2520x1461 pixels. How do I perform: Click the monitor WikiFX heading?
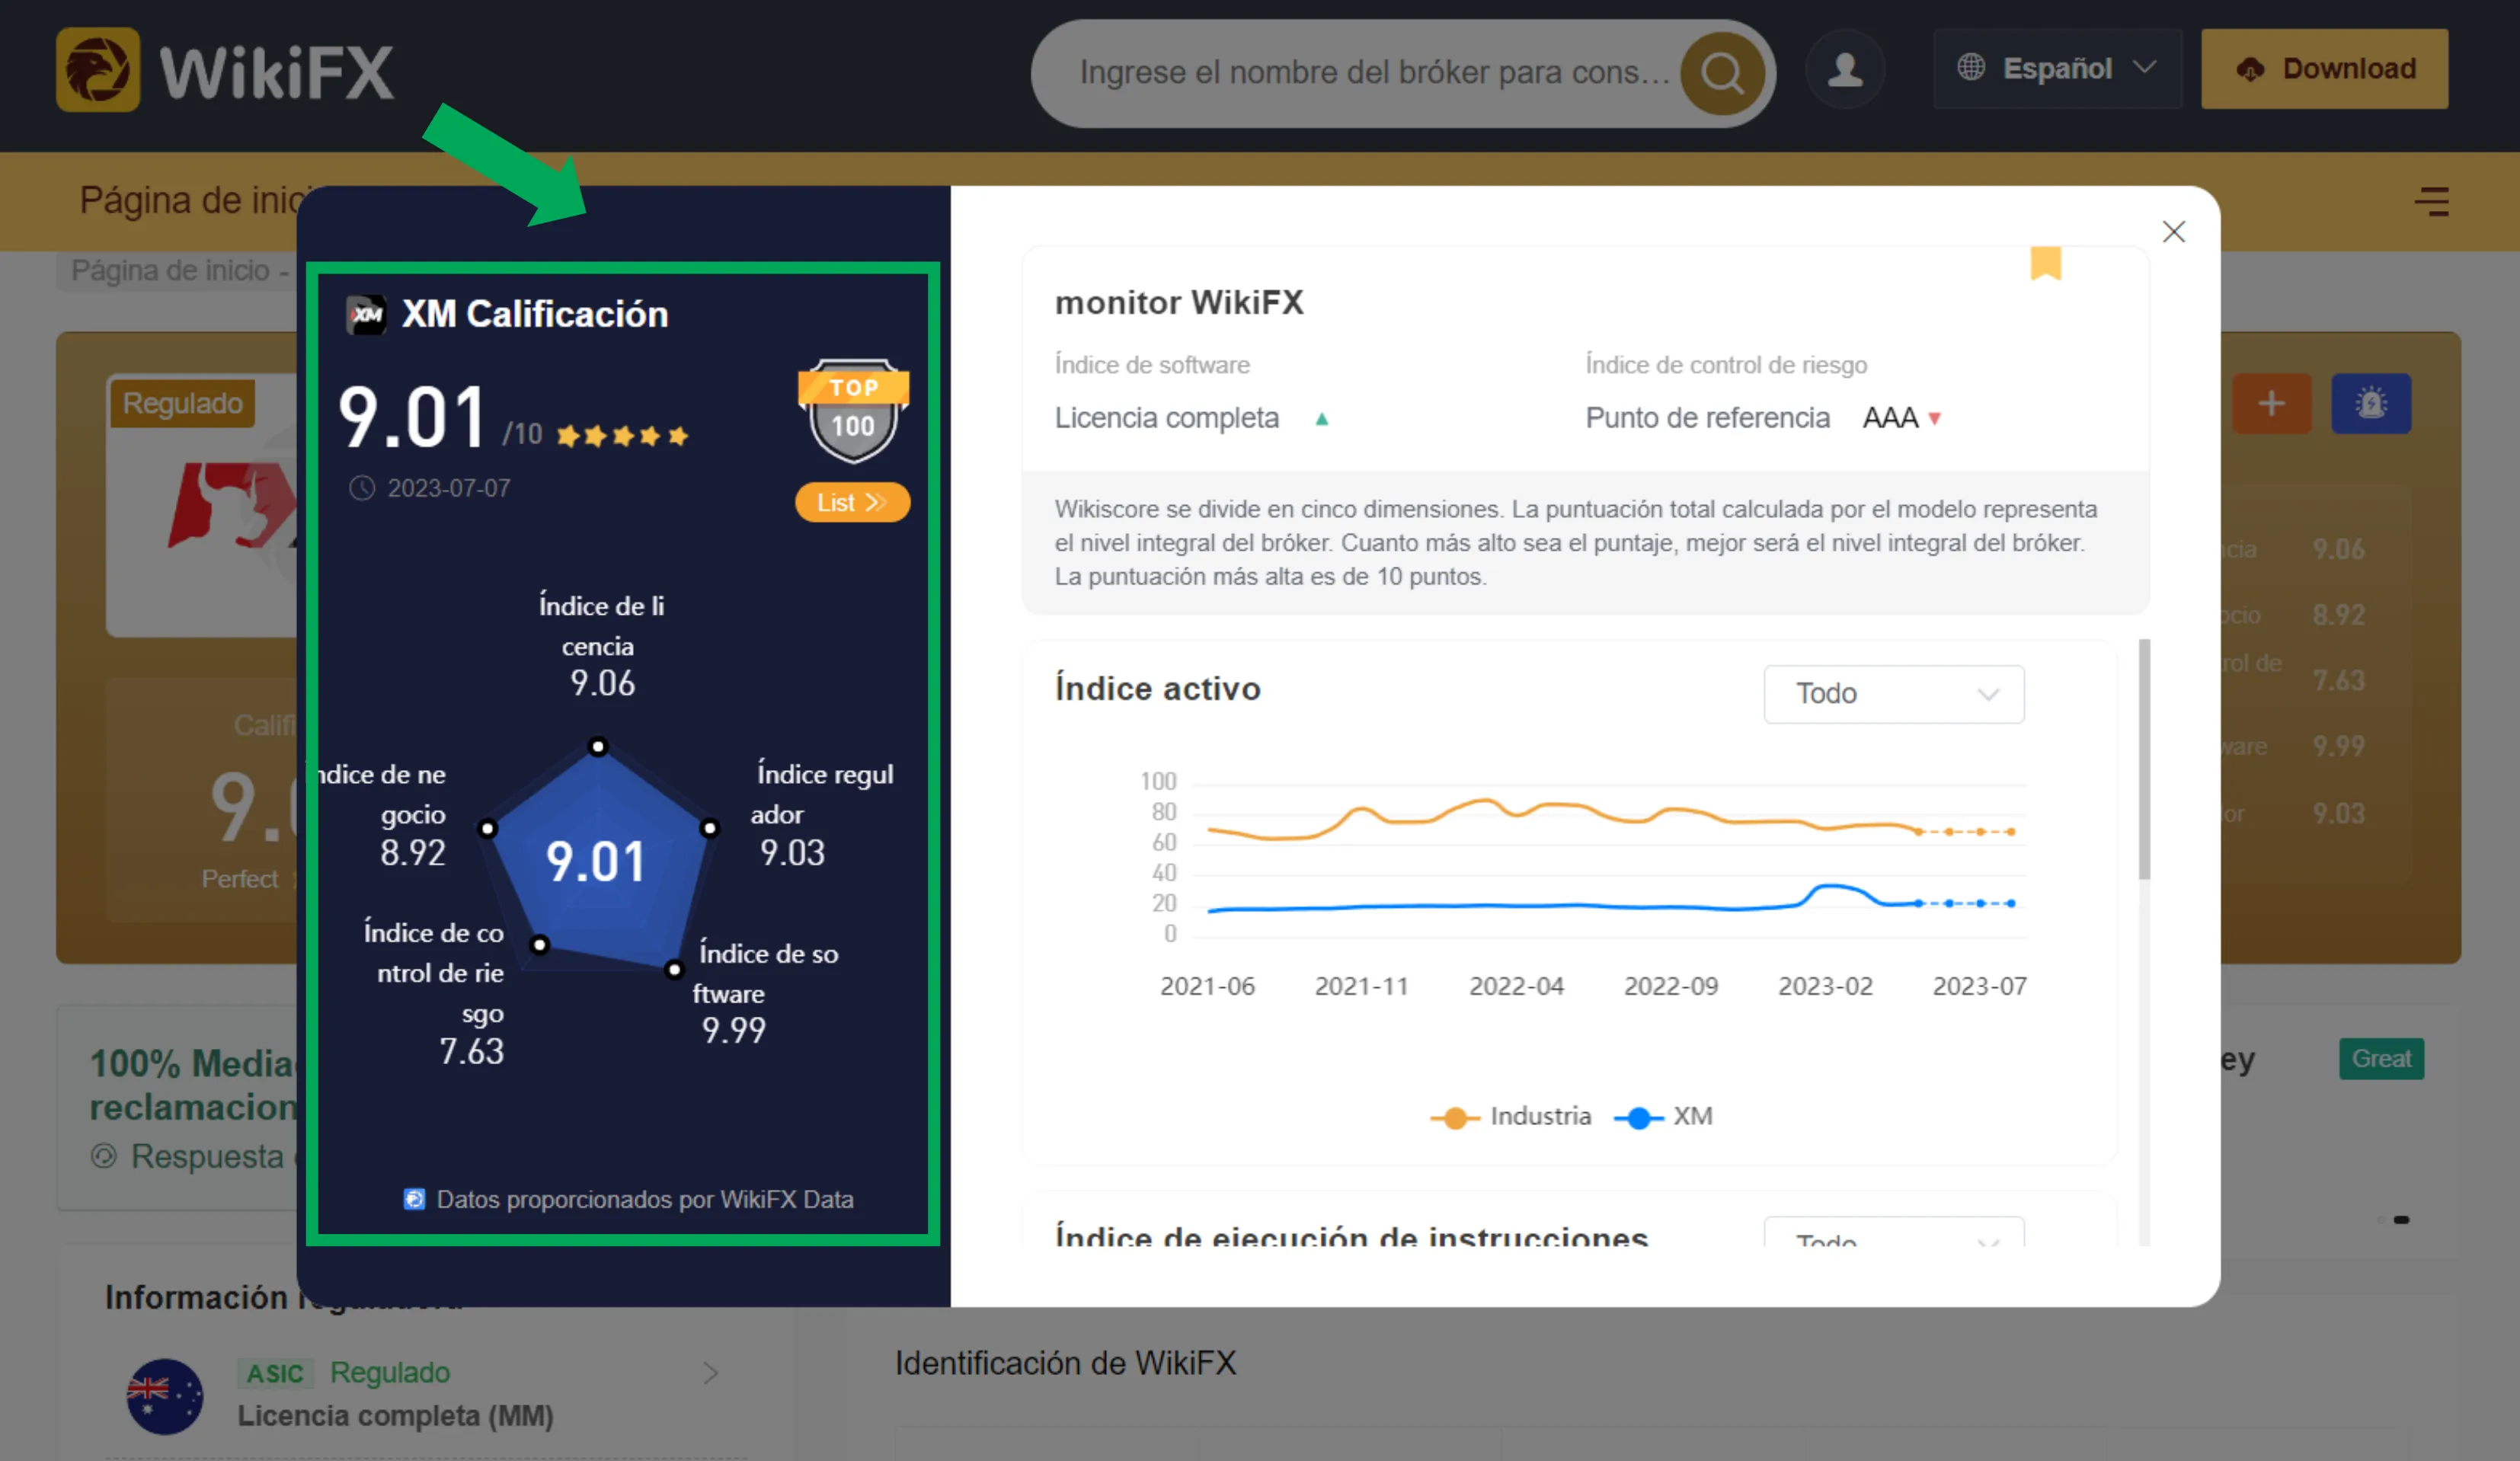pyautogui.click(x=1179, y=302)
